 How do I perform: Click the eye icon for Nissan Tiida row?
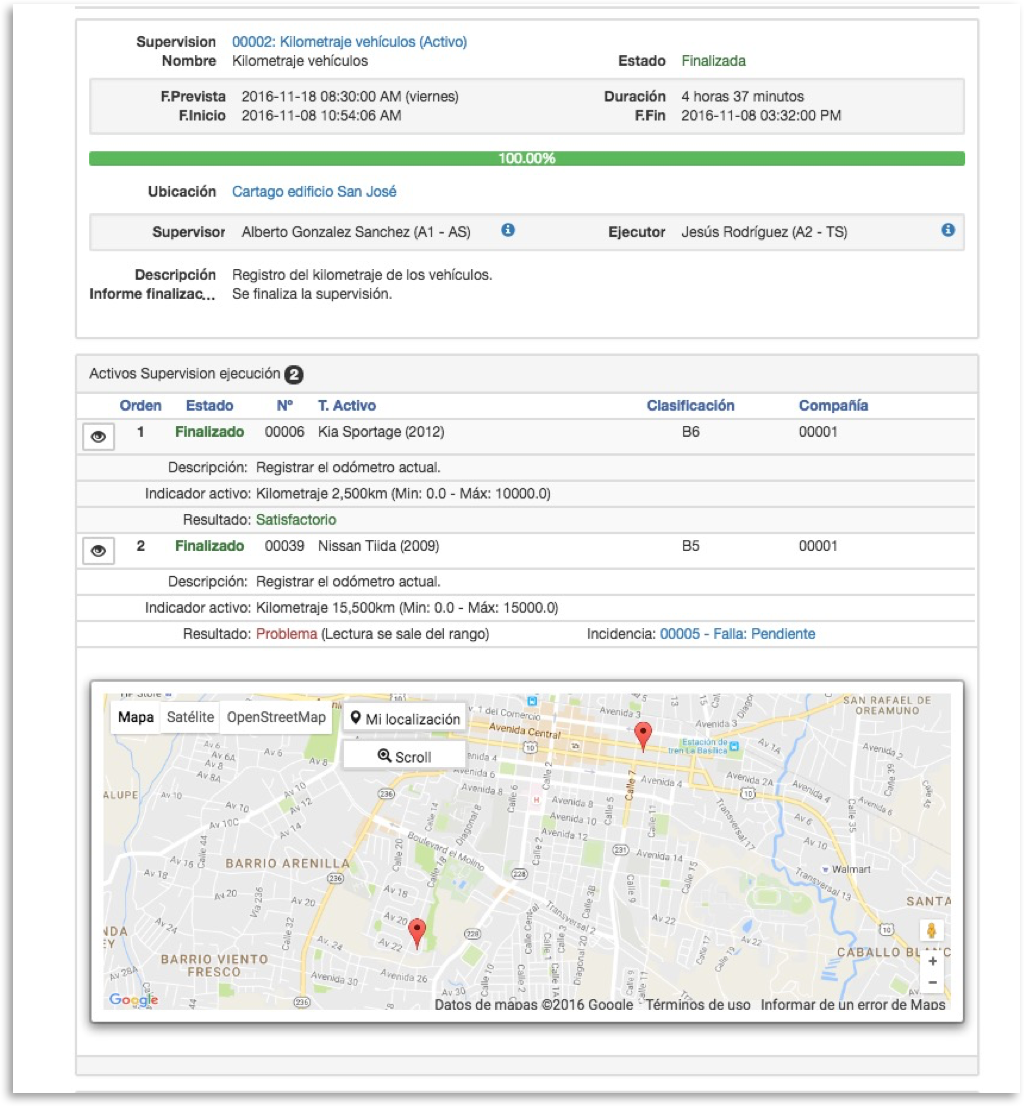pyautogui.click(x=98, y=550)
